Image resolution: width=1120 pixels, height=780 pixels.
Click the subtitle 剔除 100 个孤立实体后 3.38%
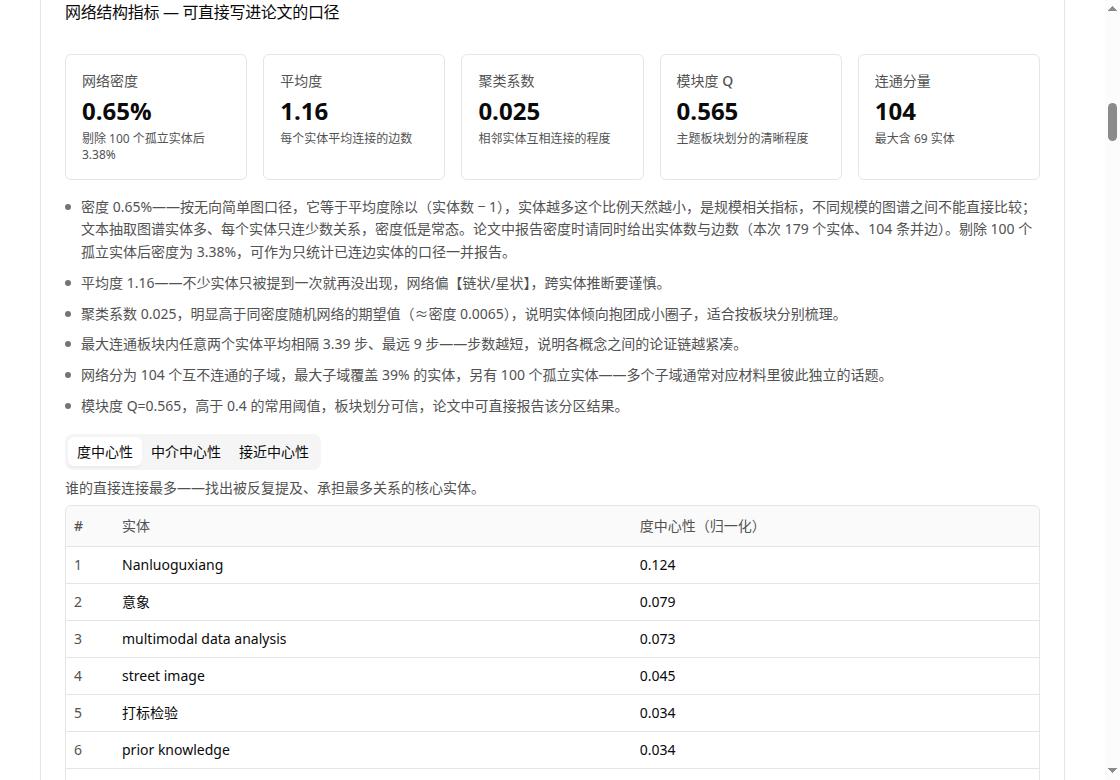coord(144,146)
